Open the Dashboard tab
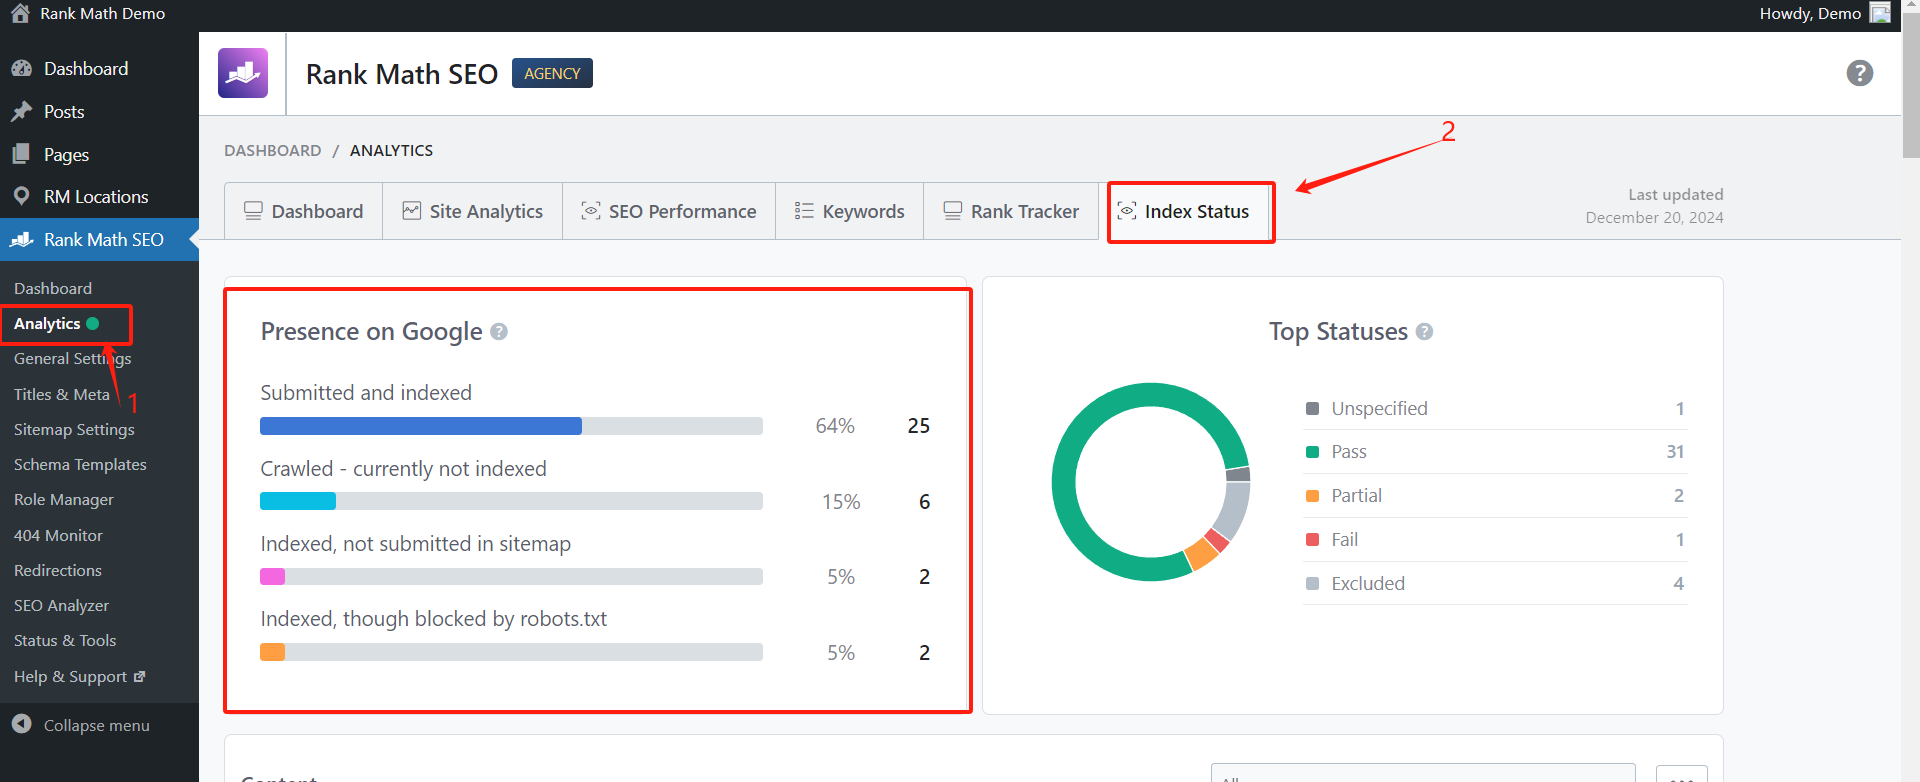 coord(304,211)
